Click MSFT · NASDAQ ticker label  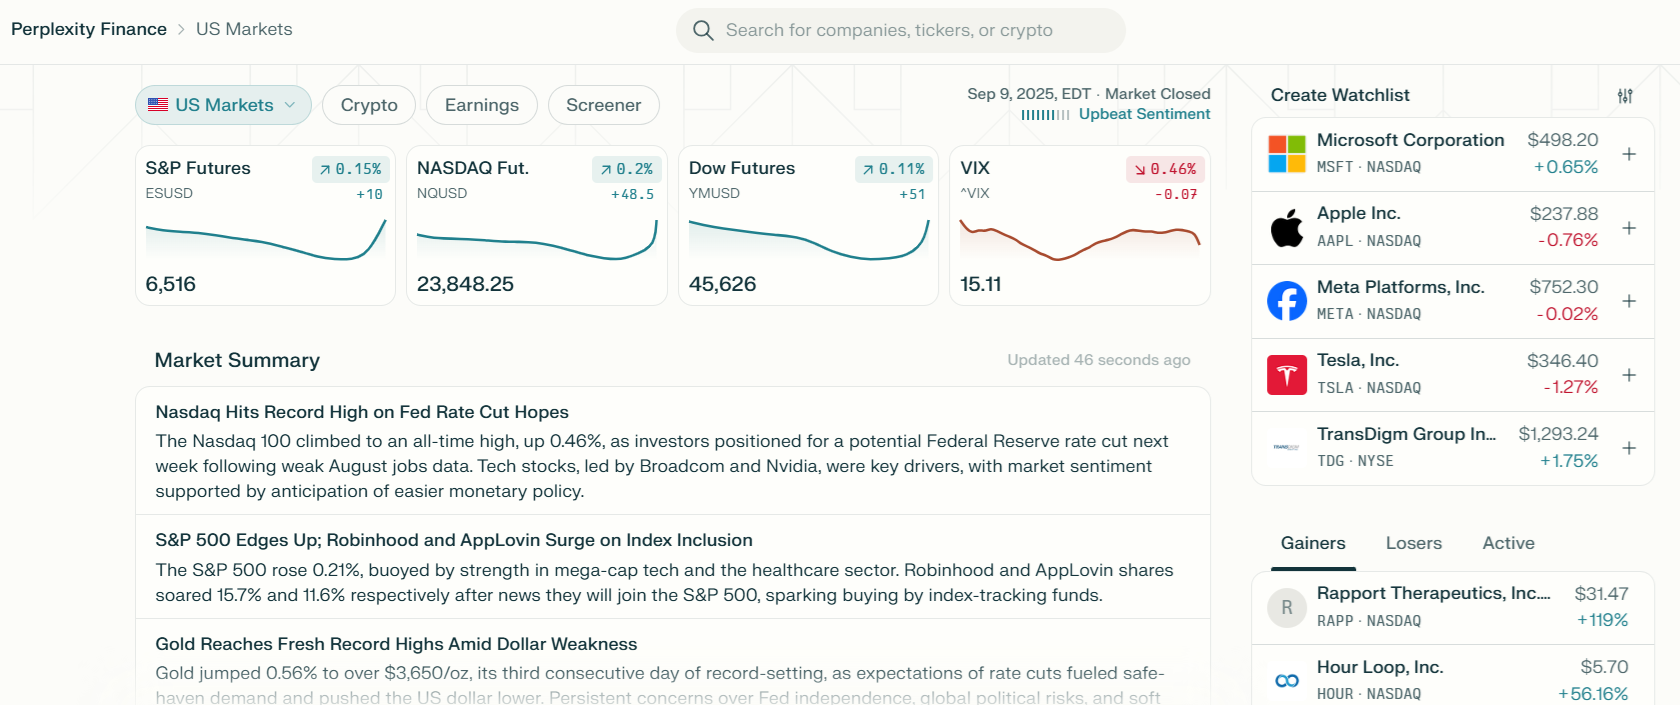[x=1369, y=167]
